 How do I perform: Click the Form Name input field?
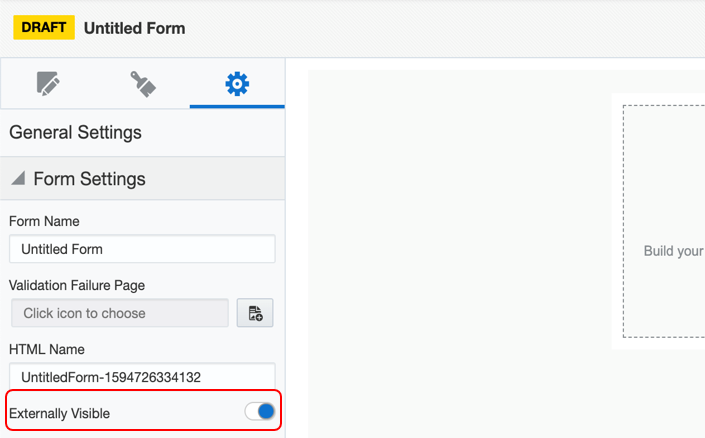[142, 249]
